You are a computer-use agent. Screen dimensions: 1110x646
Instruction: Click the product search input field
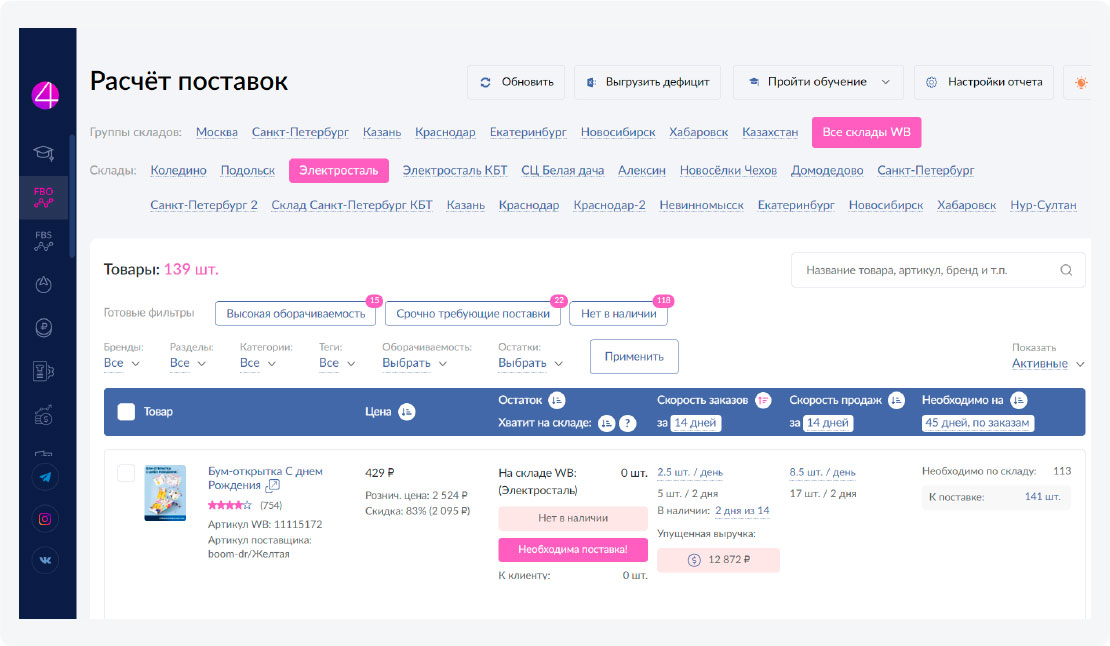925,270
